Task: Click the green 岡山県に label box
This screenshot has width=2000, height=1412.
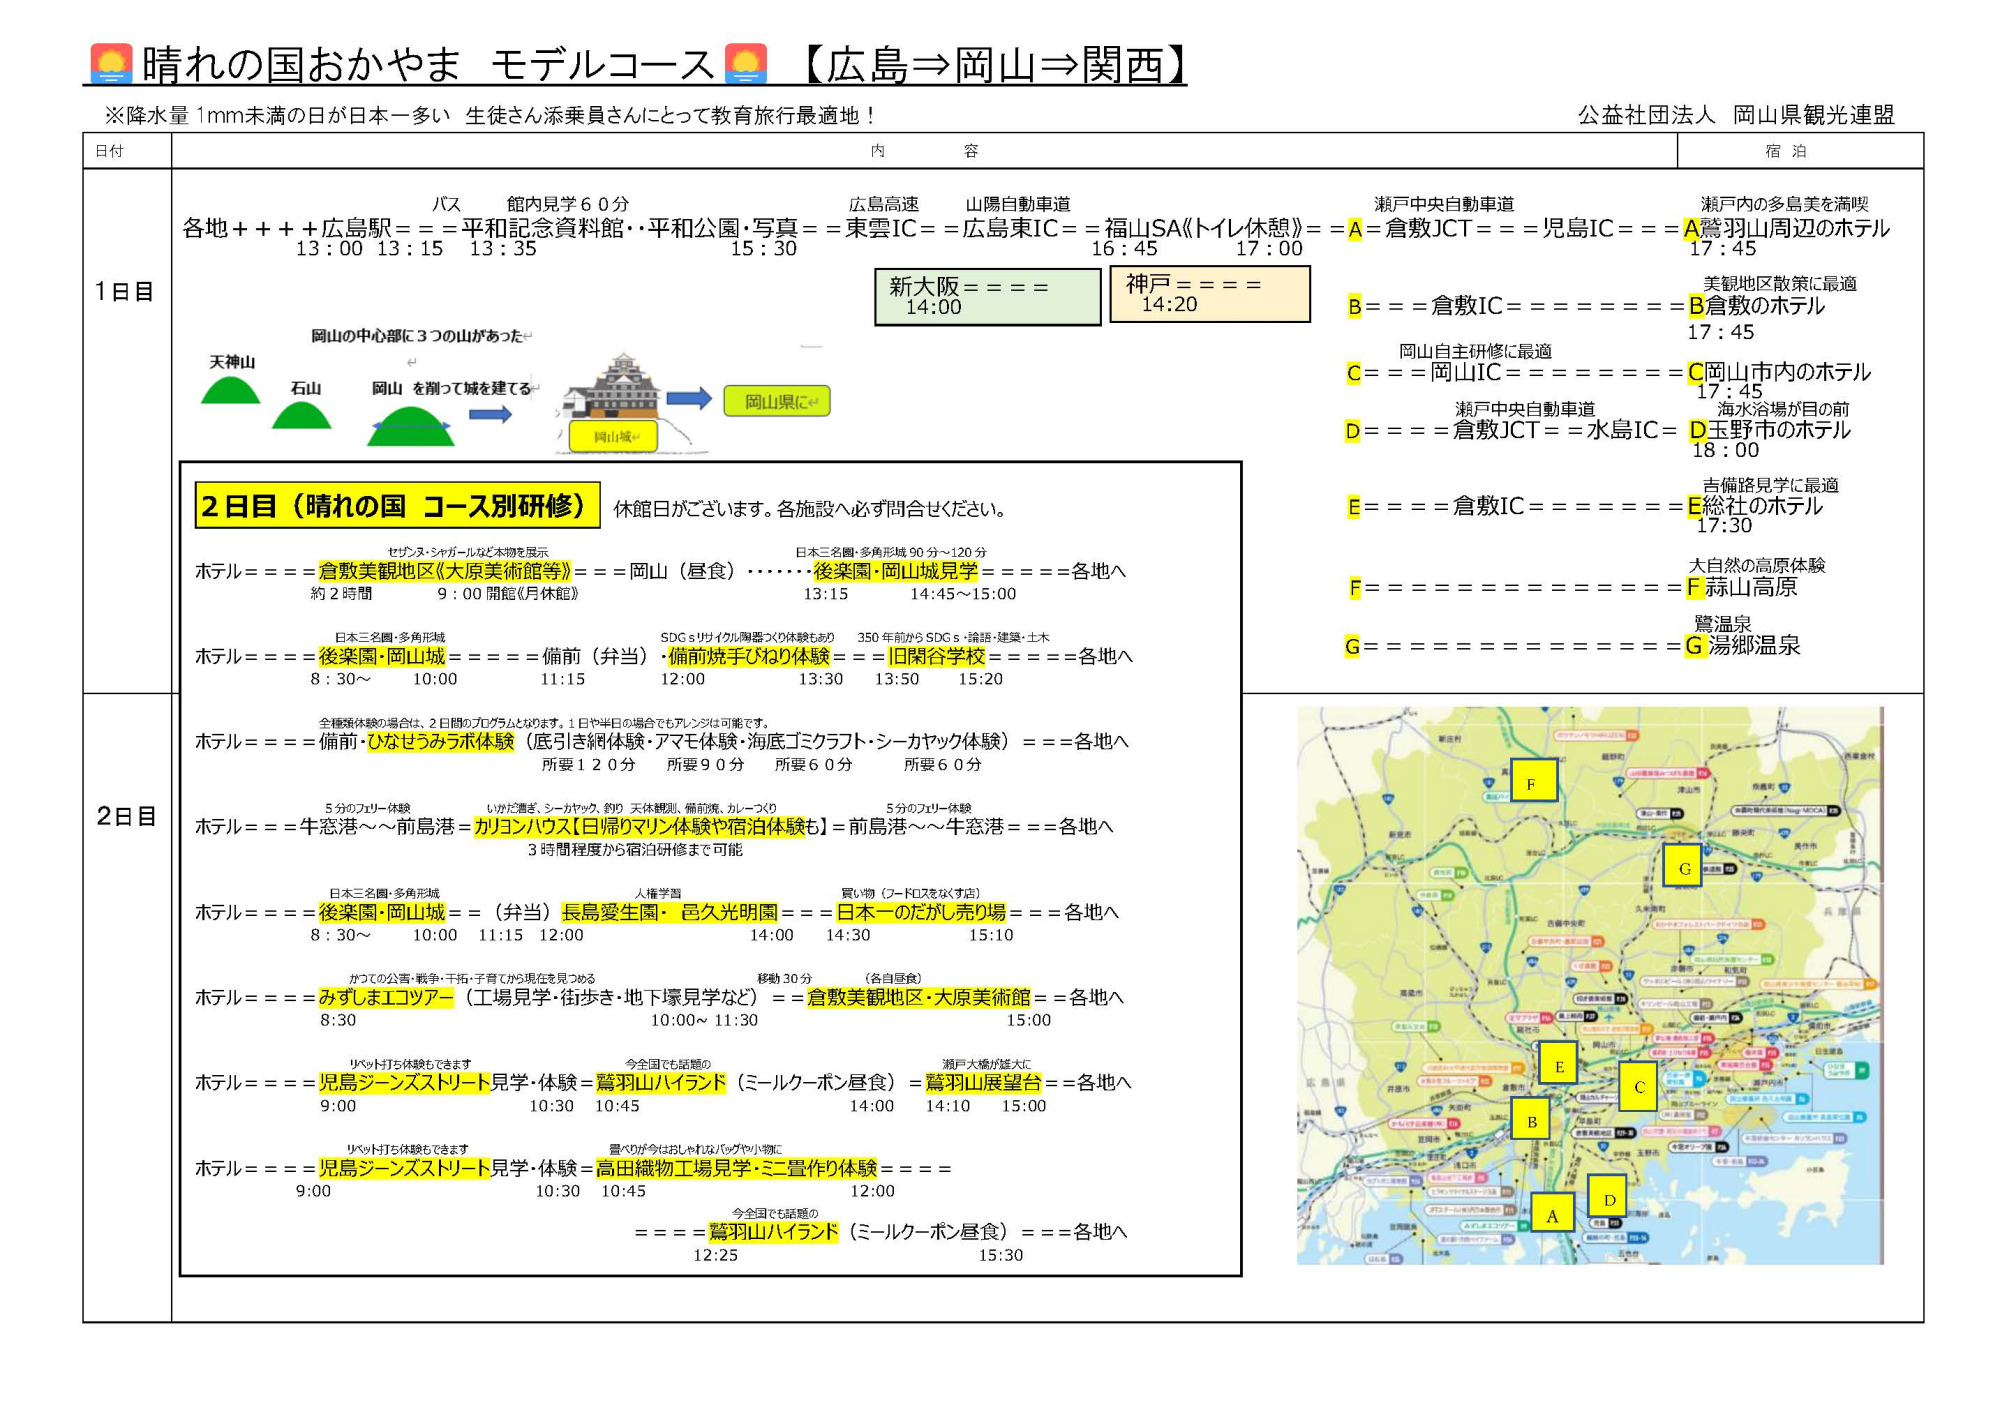Action: coord(777,401)
